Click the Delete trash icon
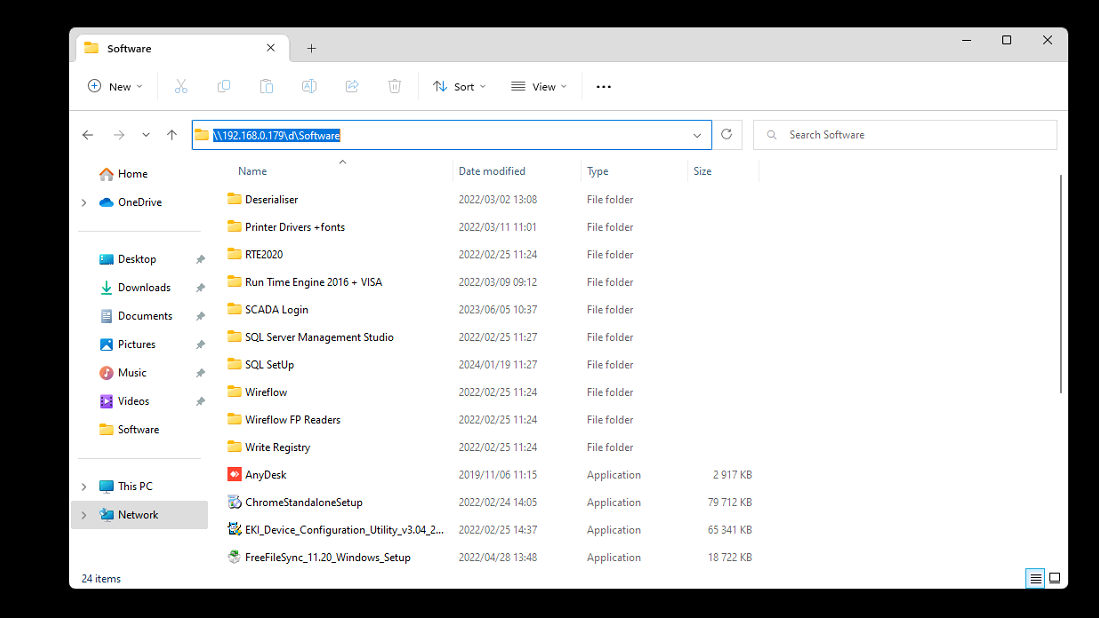This screenshot has height=618, width=1099. (395, 86)
